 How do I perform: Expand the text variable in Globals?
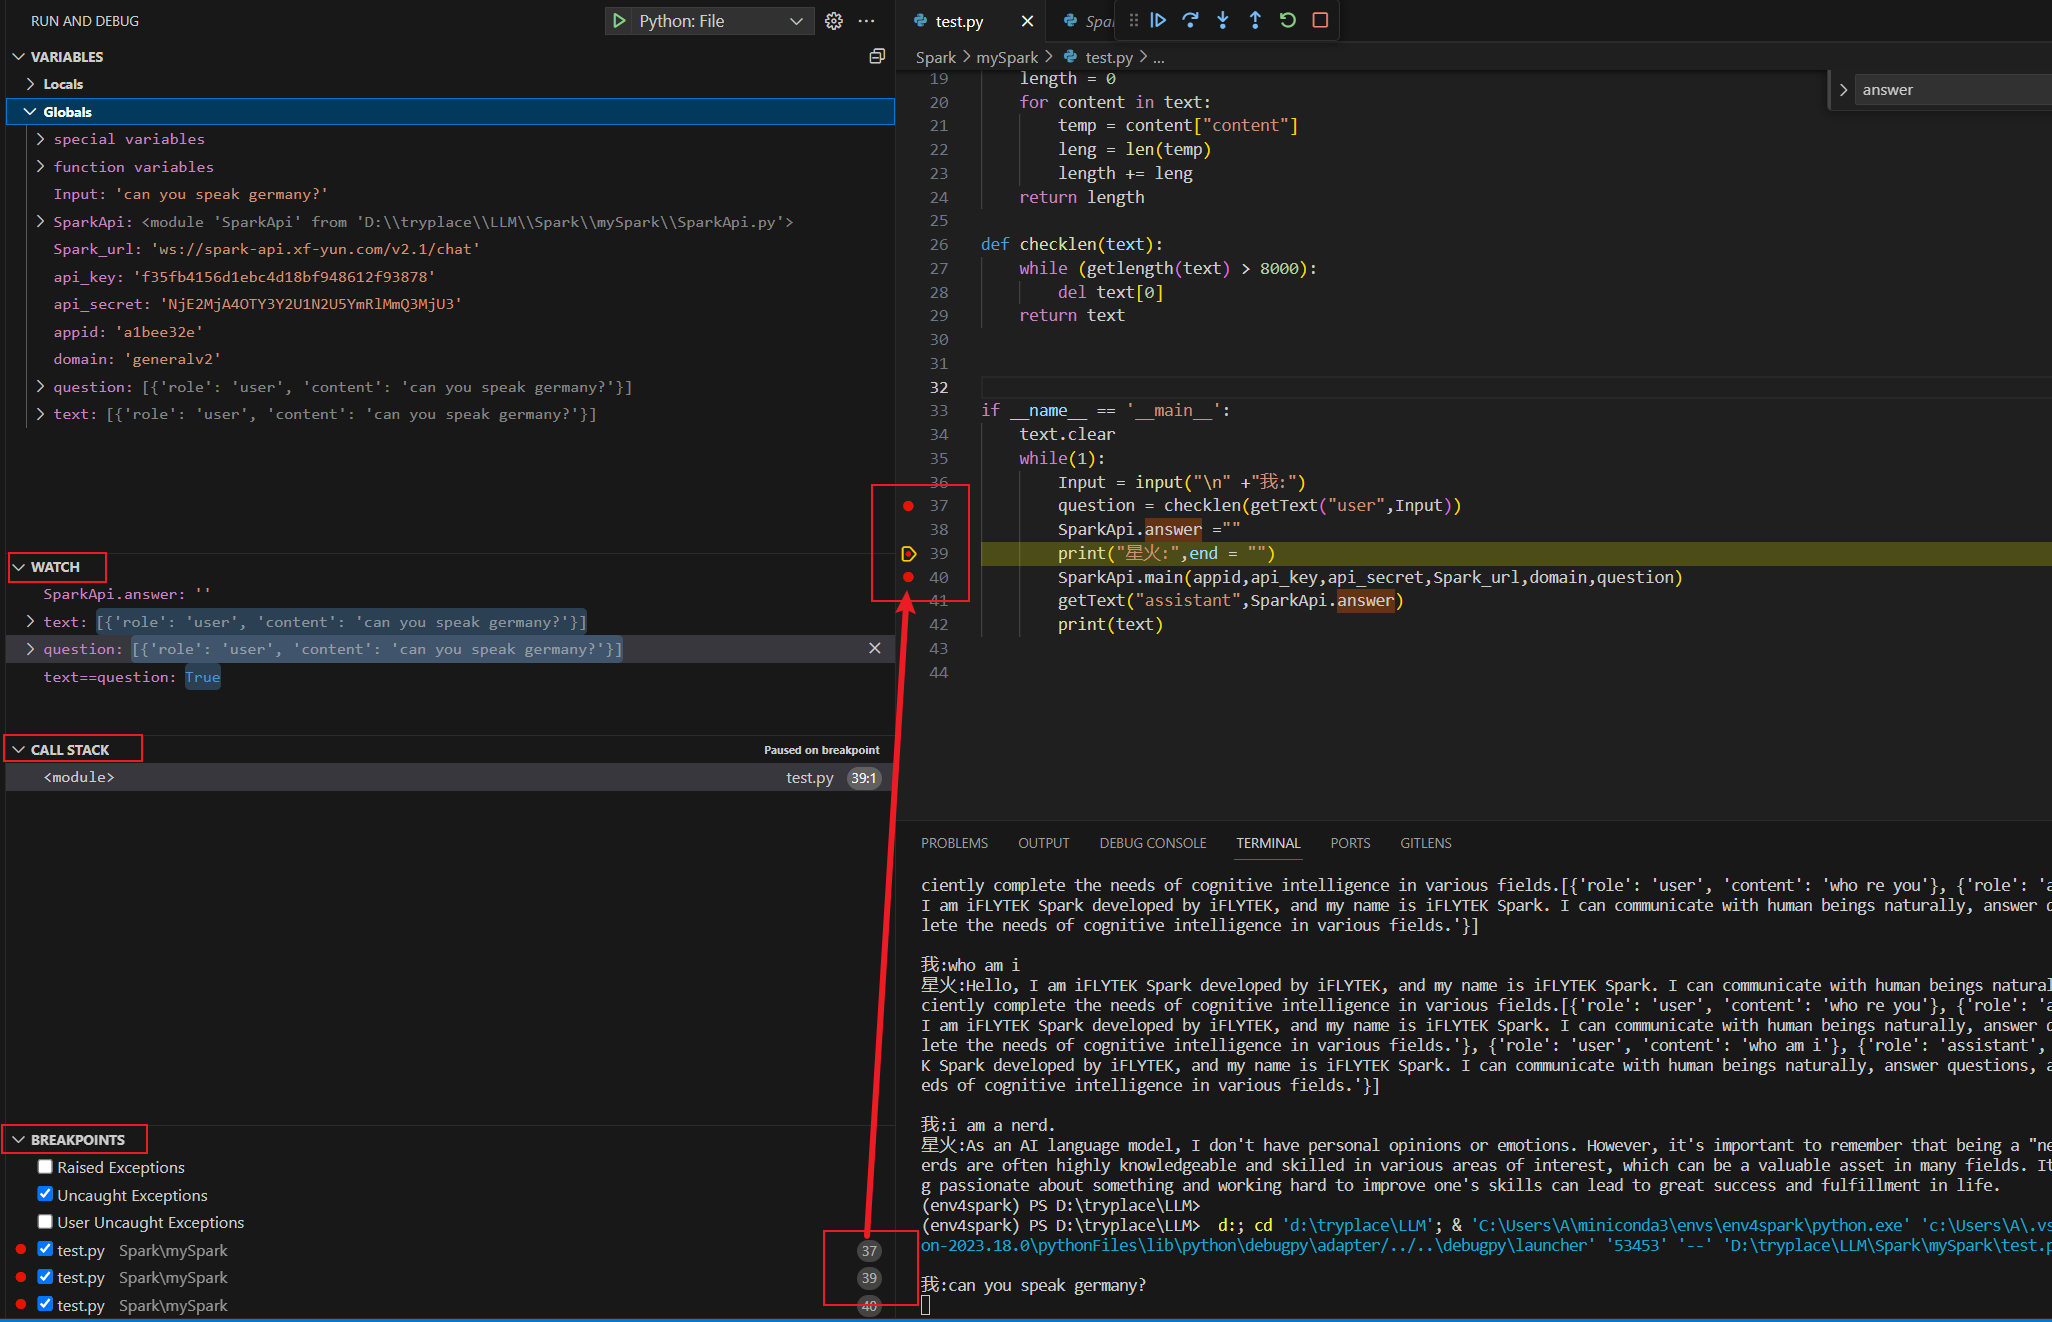click(41, 414)
